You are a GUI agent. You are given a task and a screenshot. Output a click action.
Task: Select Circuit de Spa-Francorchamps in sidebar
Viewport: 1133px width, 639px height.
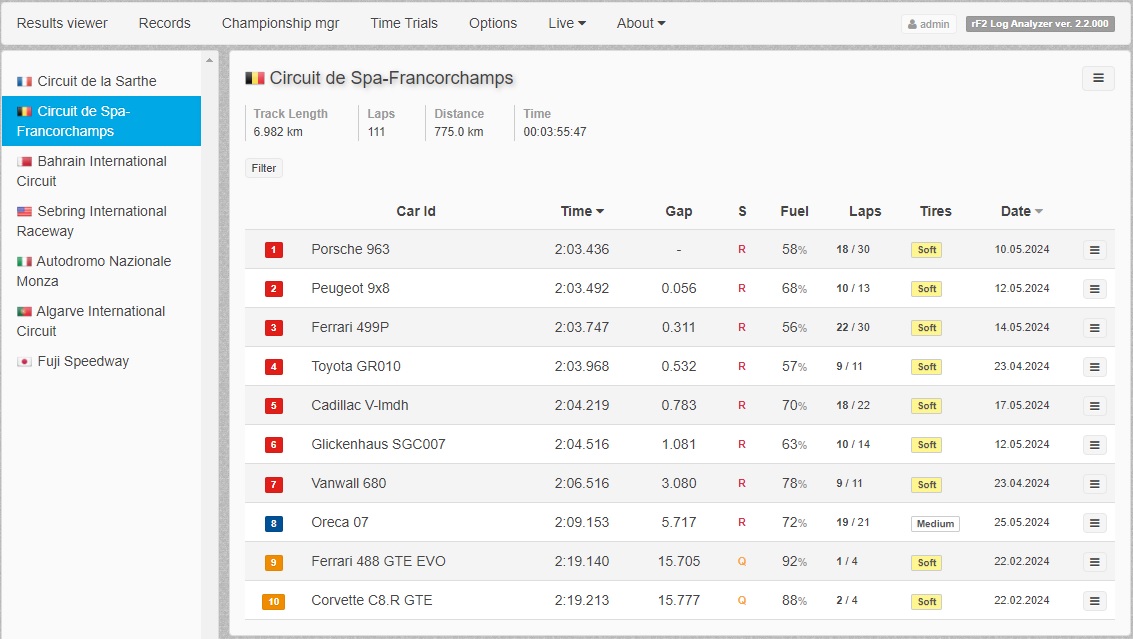(x=101, y=121)
